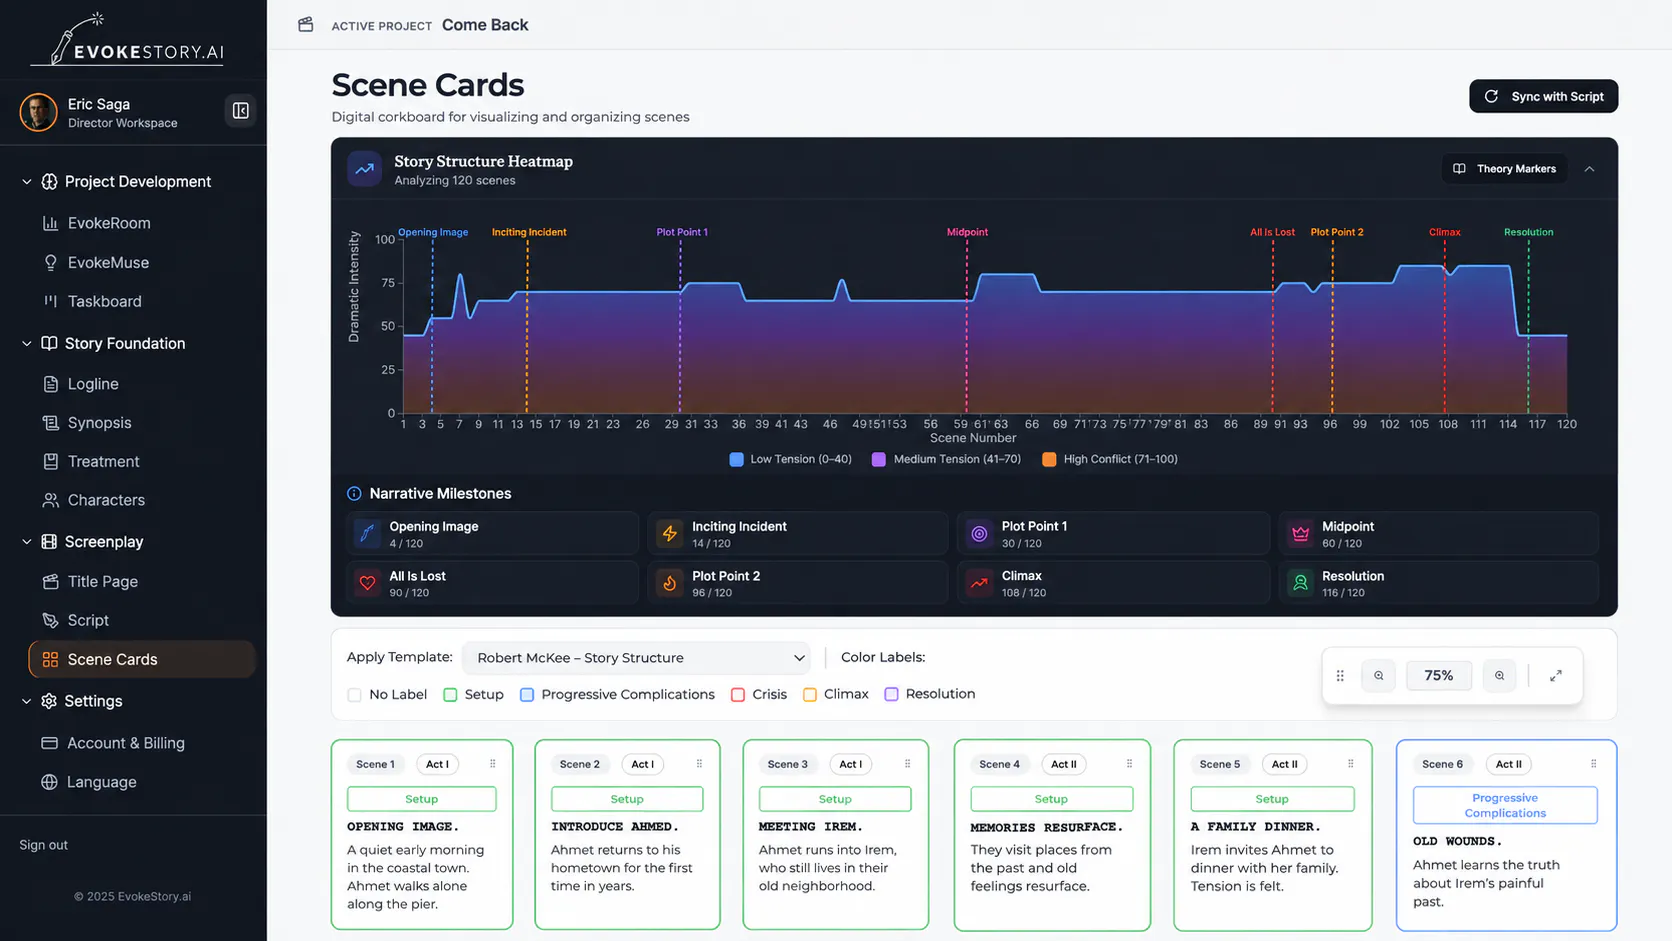Toggle the Crisis color label checkbox
1672x941 pixels.
[738, 695]
